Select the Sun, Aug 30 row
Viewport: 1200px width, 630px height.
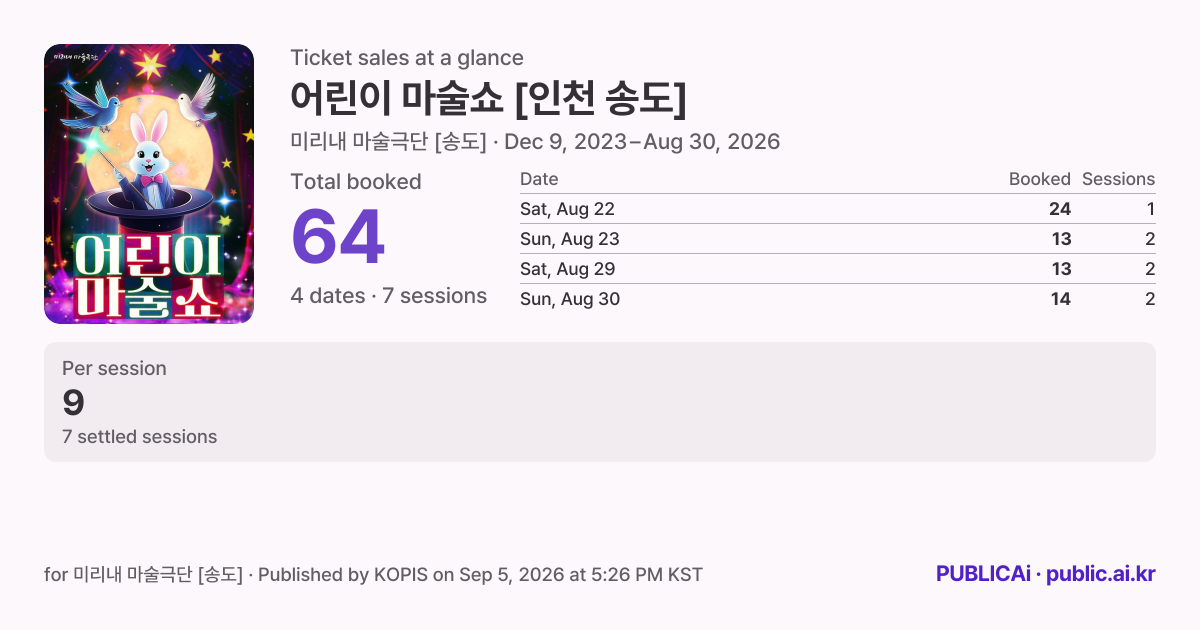[x=837, y=299]
